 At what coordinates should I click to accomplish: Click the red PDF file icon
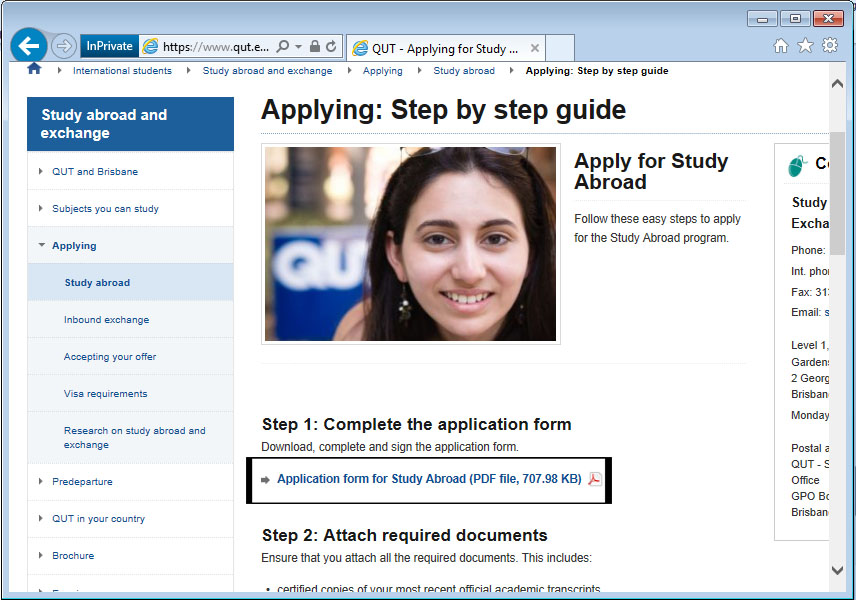tap(595, 479)
